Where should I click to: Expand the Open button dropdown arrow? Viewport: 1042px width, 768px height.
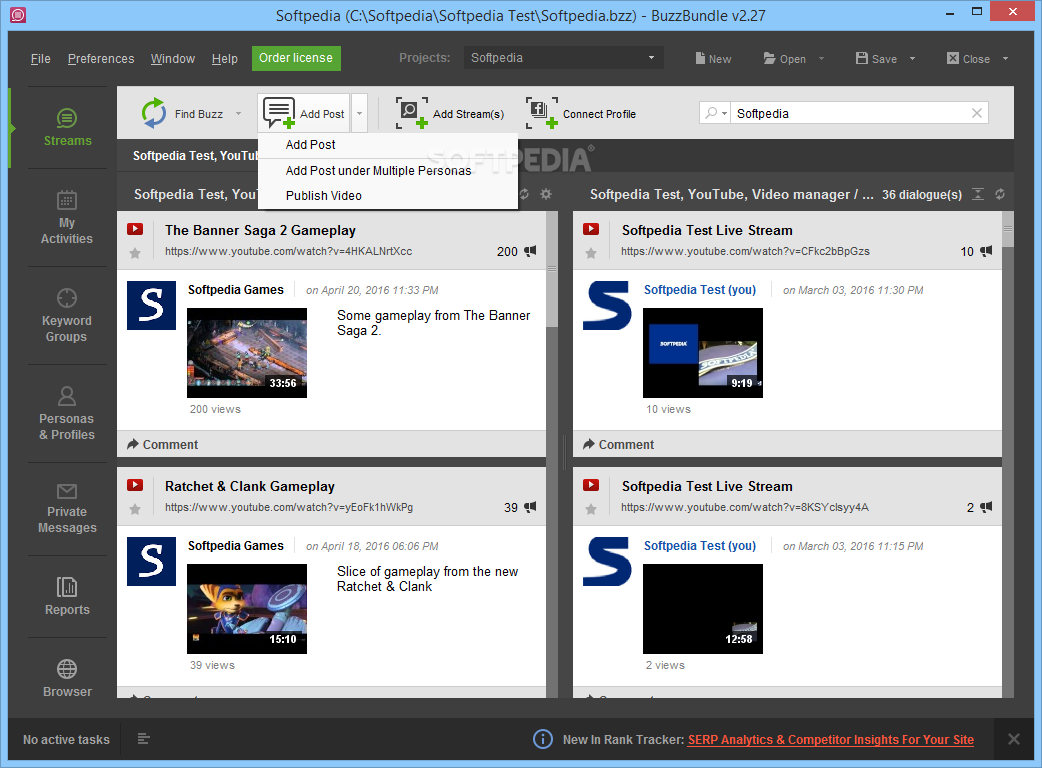[821, 58]
